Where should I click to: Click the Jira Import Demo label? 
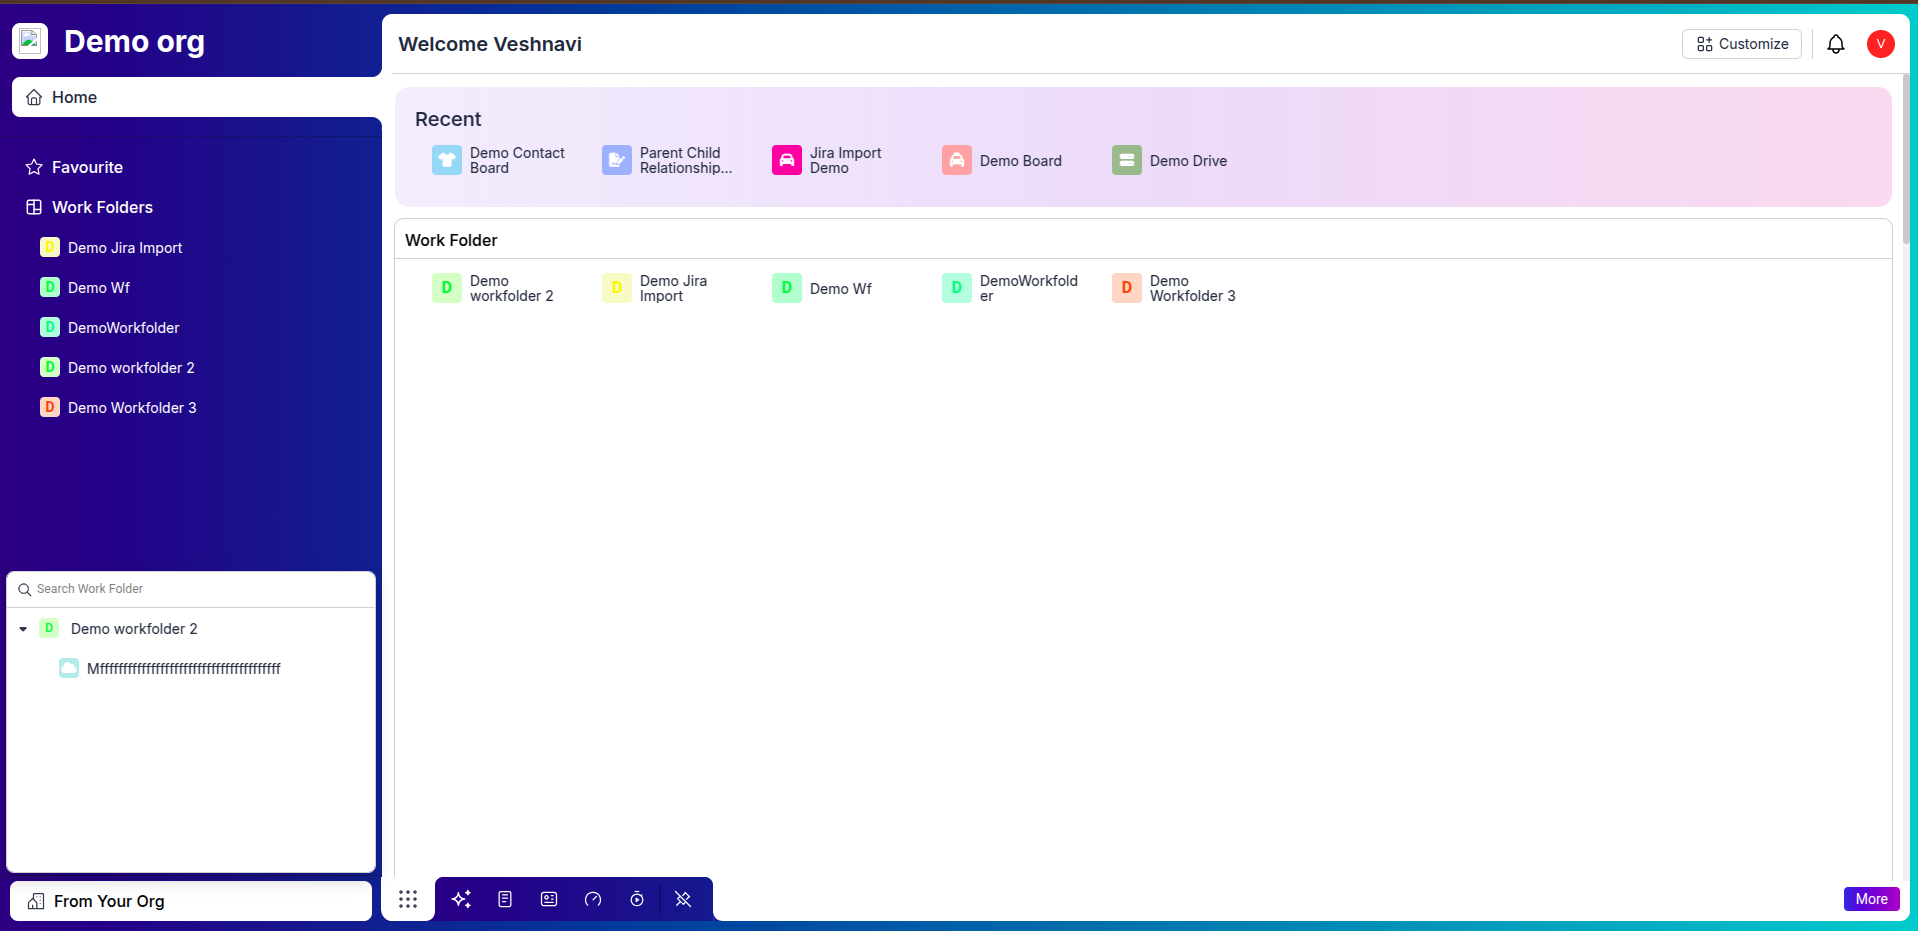[x=845, y=160]
